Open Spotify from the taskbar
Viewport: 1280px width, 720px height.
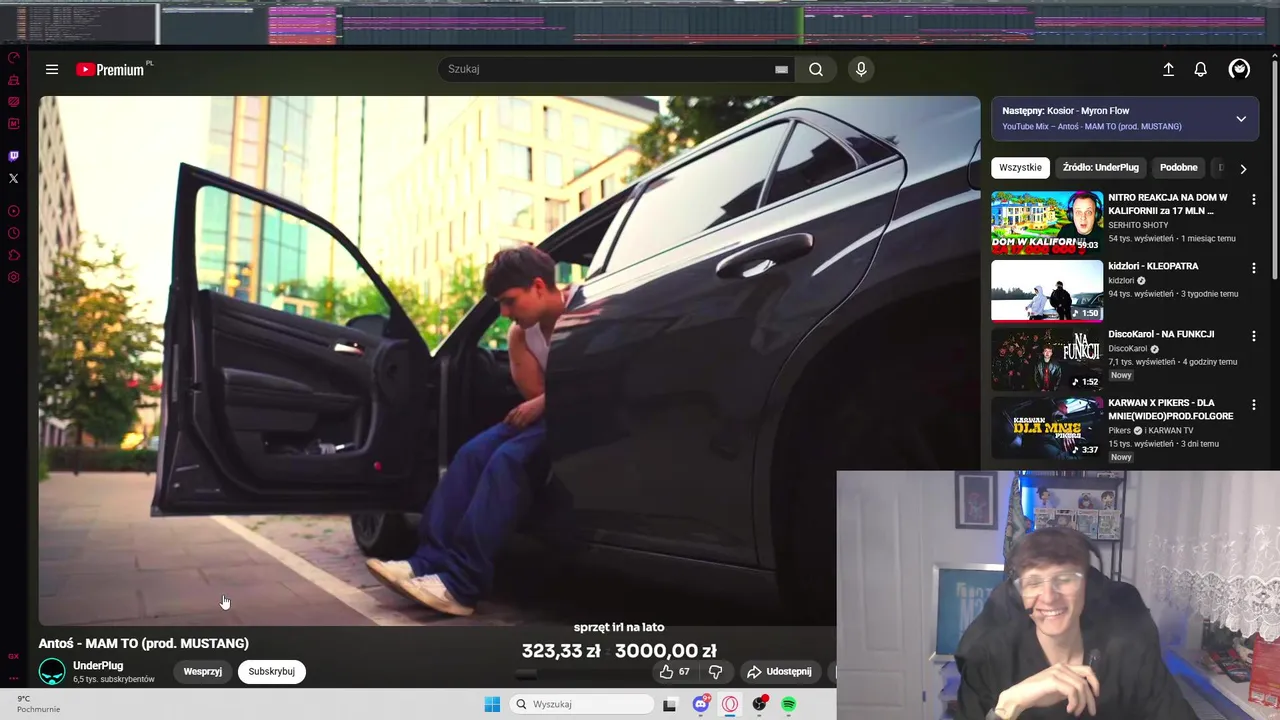[789, 704]
